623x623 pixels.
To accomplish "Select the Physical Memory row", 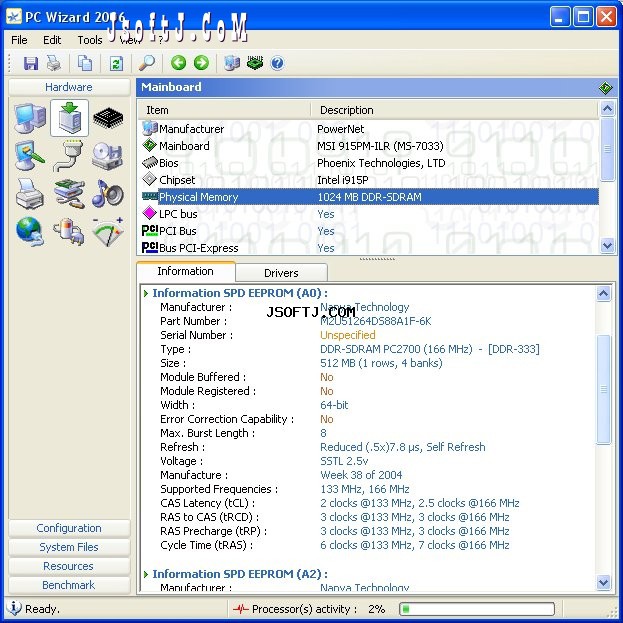I will 369,197.
